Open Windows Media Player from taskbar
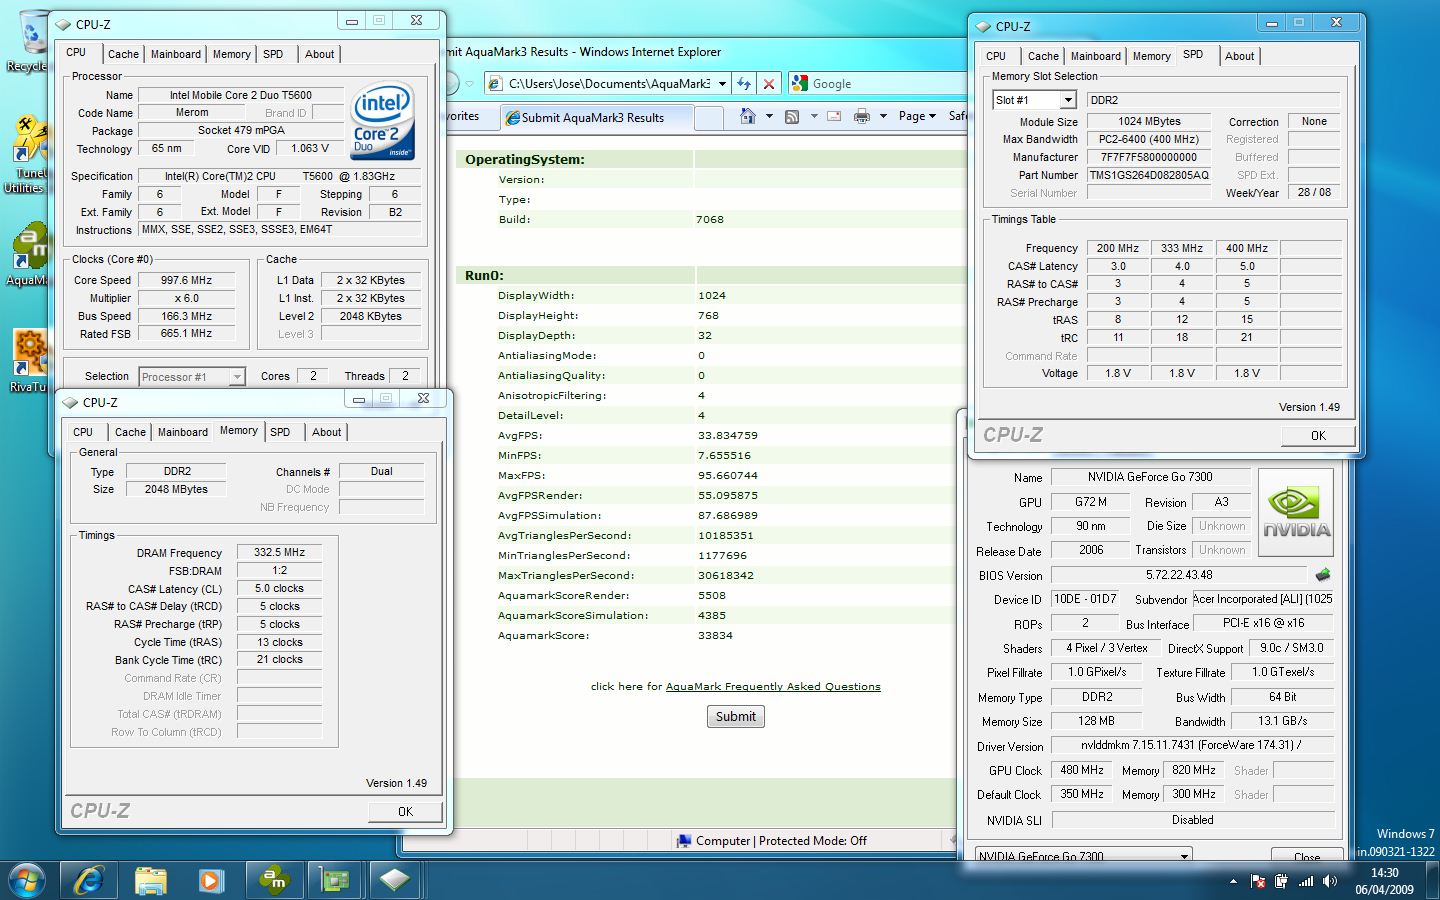 [x=211, y=880]
